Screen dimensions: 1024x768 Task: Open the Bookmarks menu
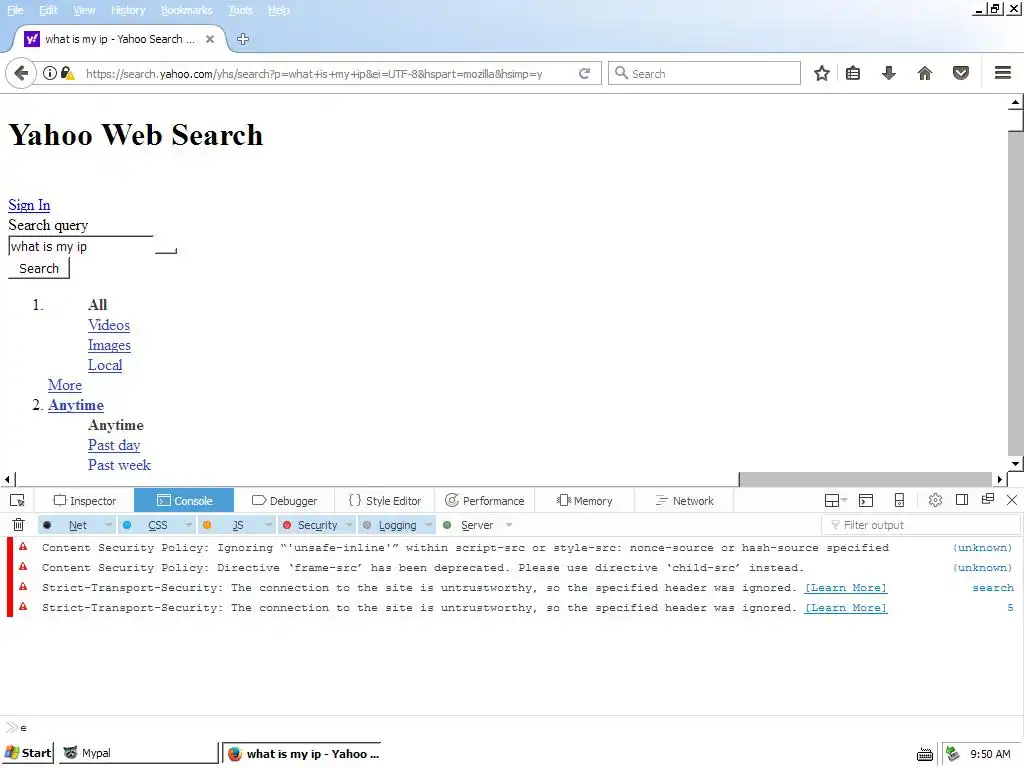coord(187,10)
